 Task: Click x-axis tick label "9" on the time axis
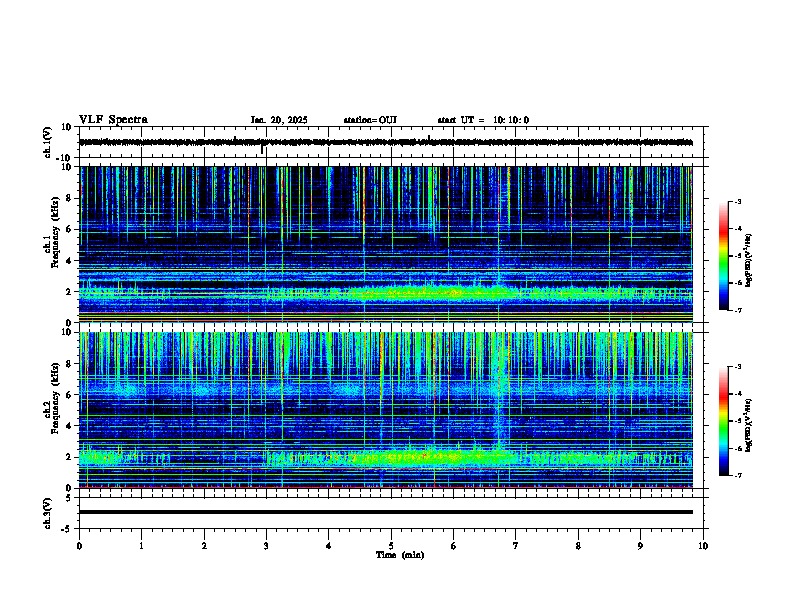(x=640, y=546)
